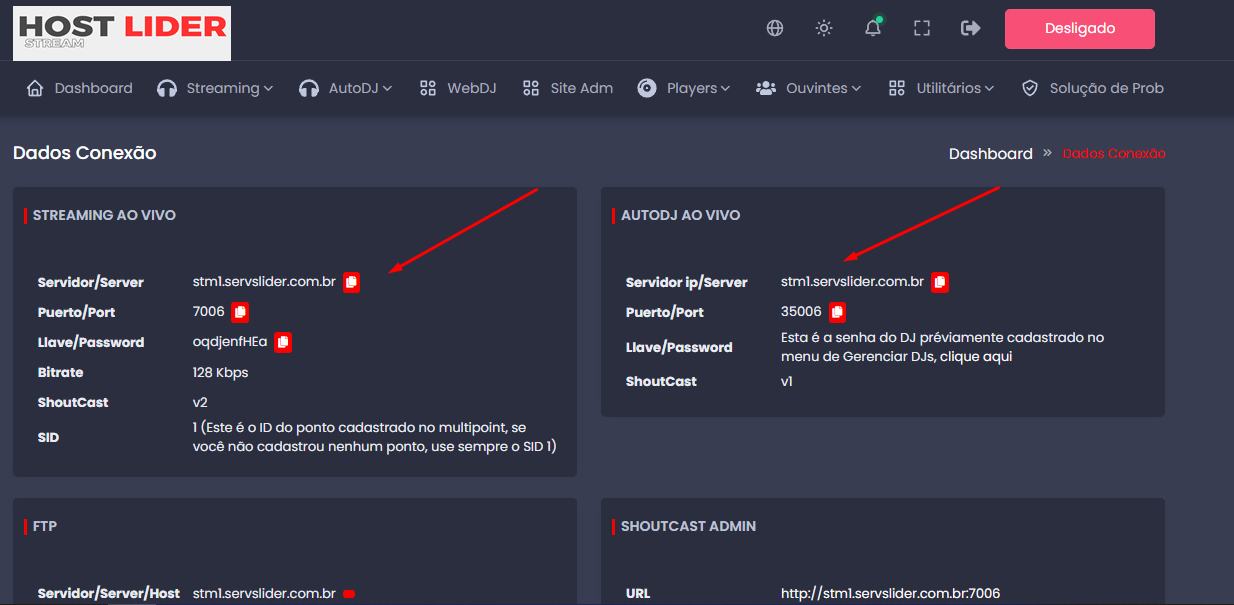
Task: Copy the streaming port 7006
Action: pos(240,312)
